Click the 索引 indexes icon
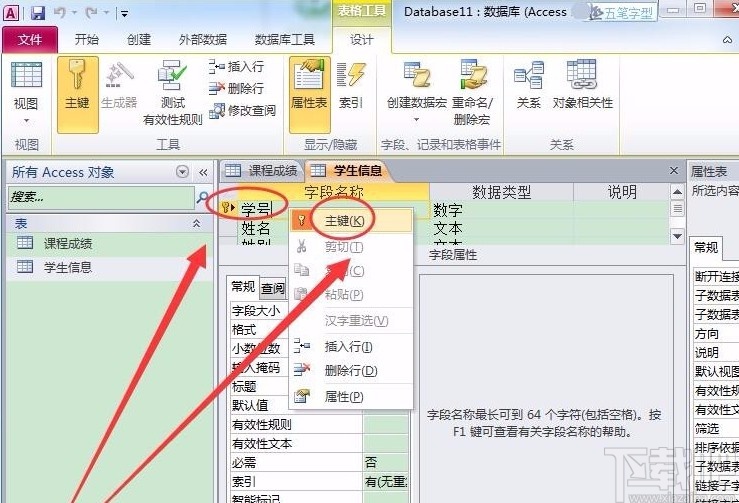Image resolution: width=739 pixels, height=503 pixels. (x=351, y=85)
